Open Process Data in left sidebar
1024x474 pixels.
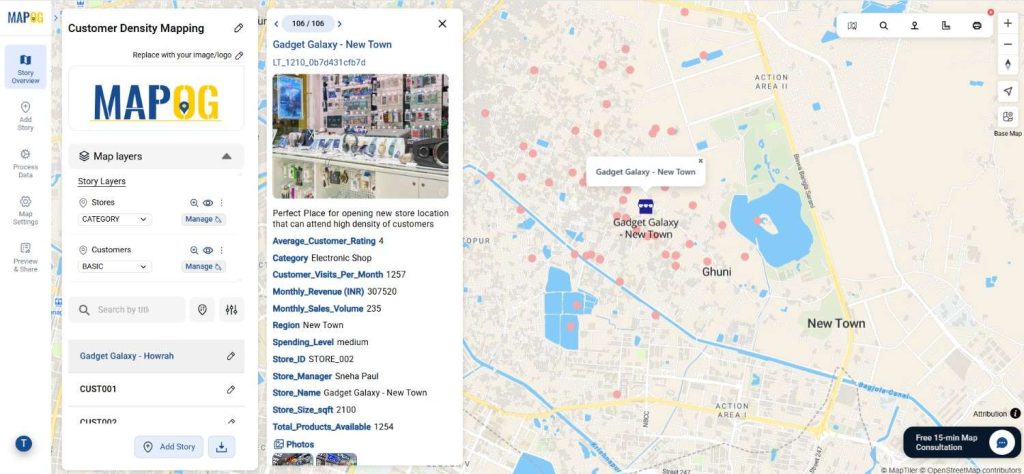click(x=25, y=164)
